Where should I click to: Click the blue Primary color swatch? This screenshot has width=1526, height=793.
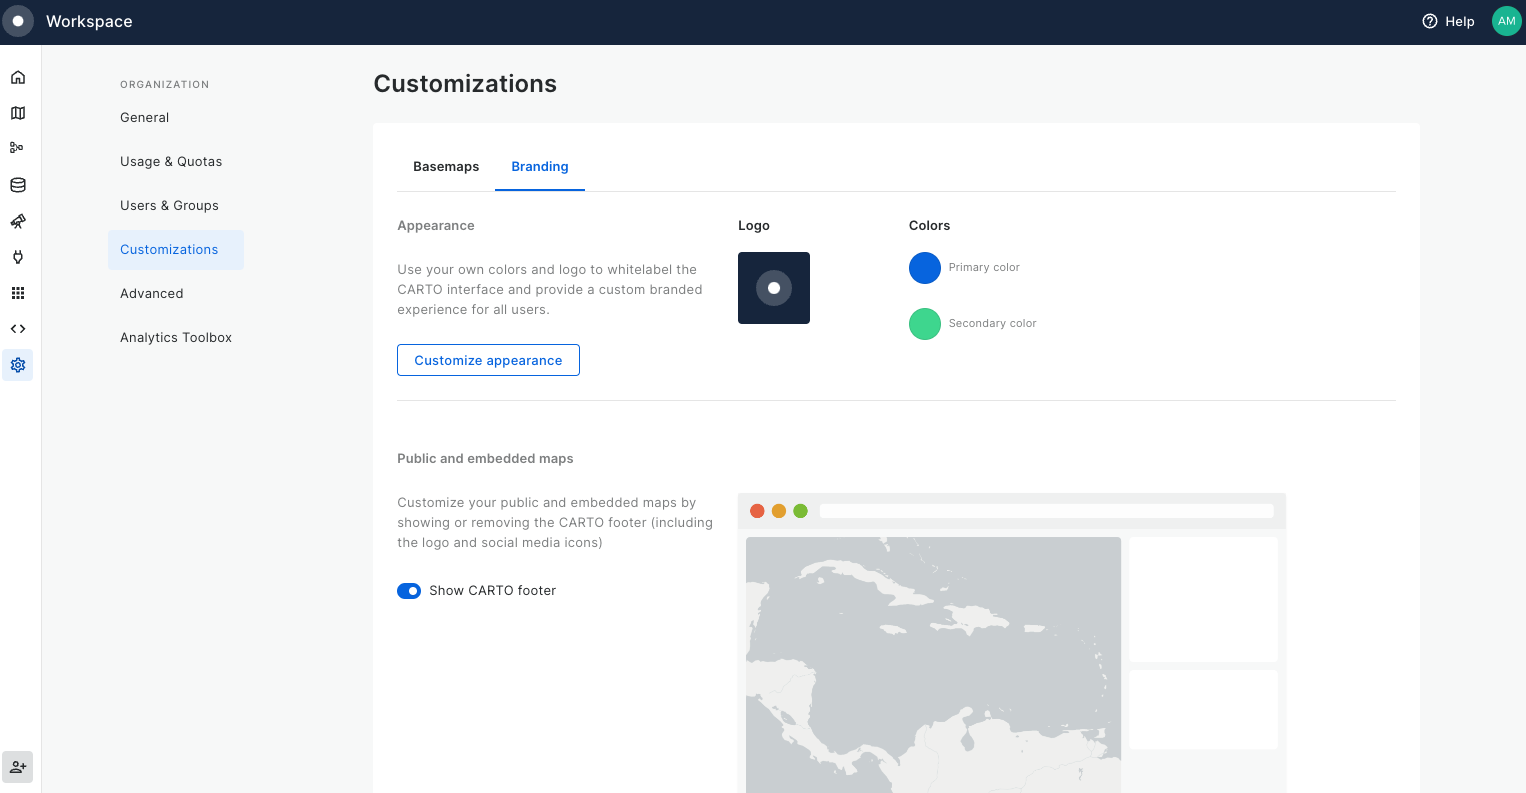point(924,268)
